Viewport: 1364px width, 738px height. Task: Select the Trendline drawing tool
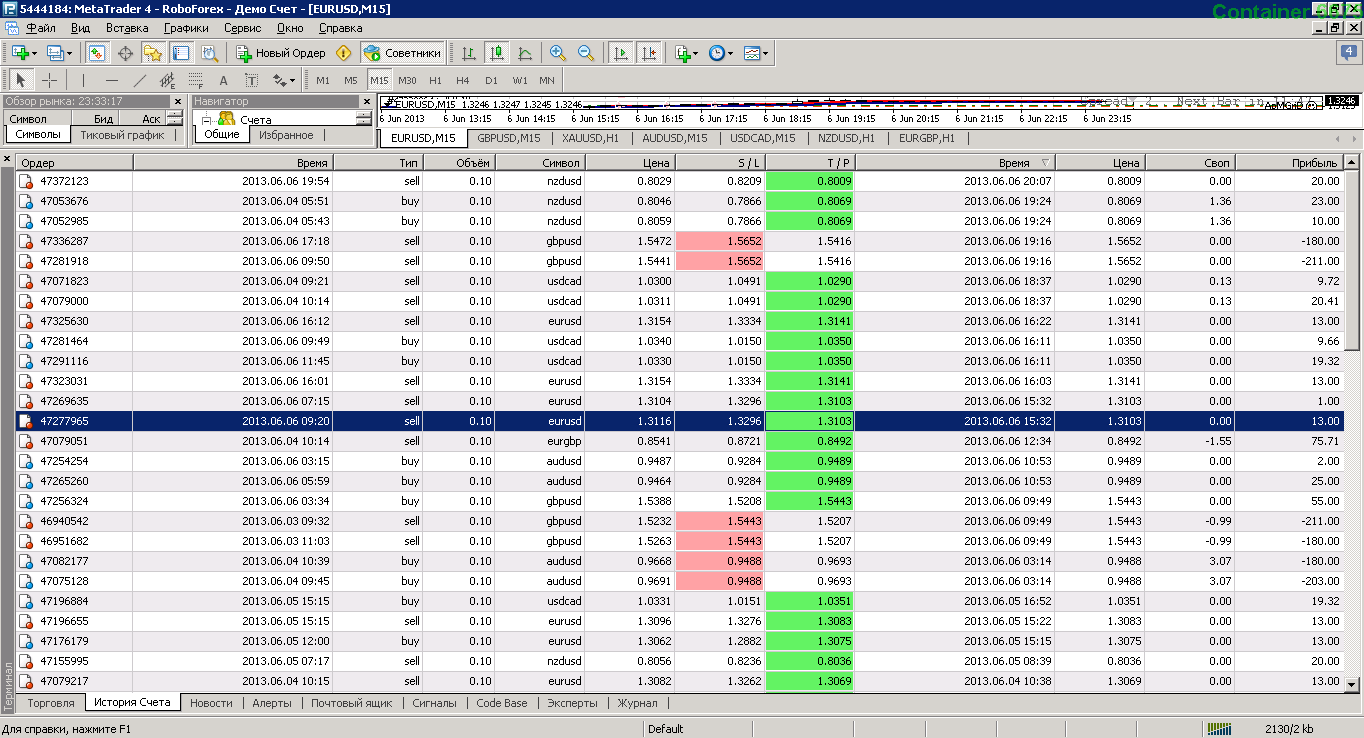point(140,80)
